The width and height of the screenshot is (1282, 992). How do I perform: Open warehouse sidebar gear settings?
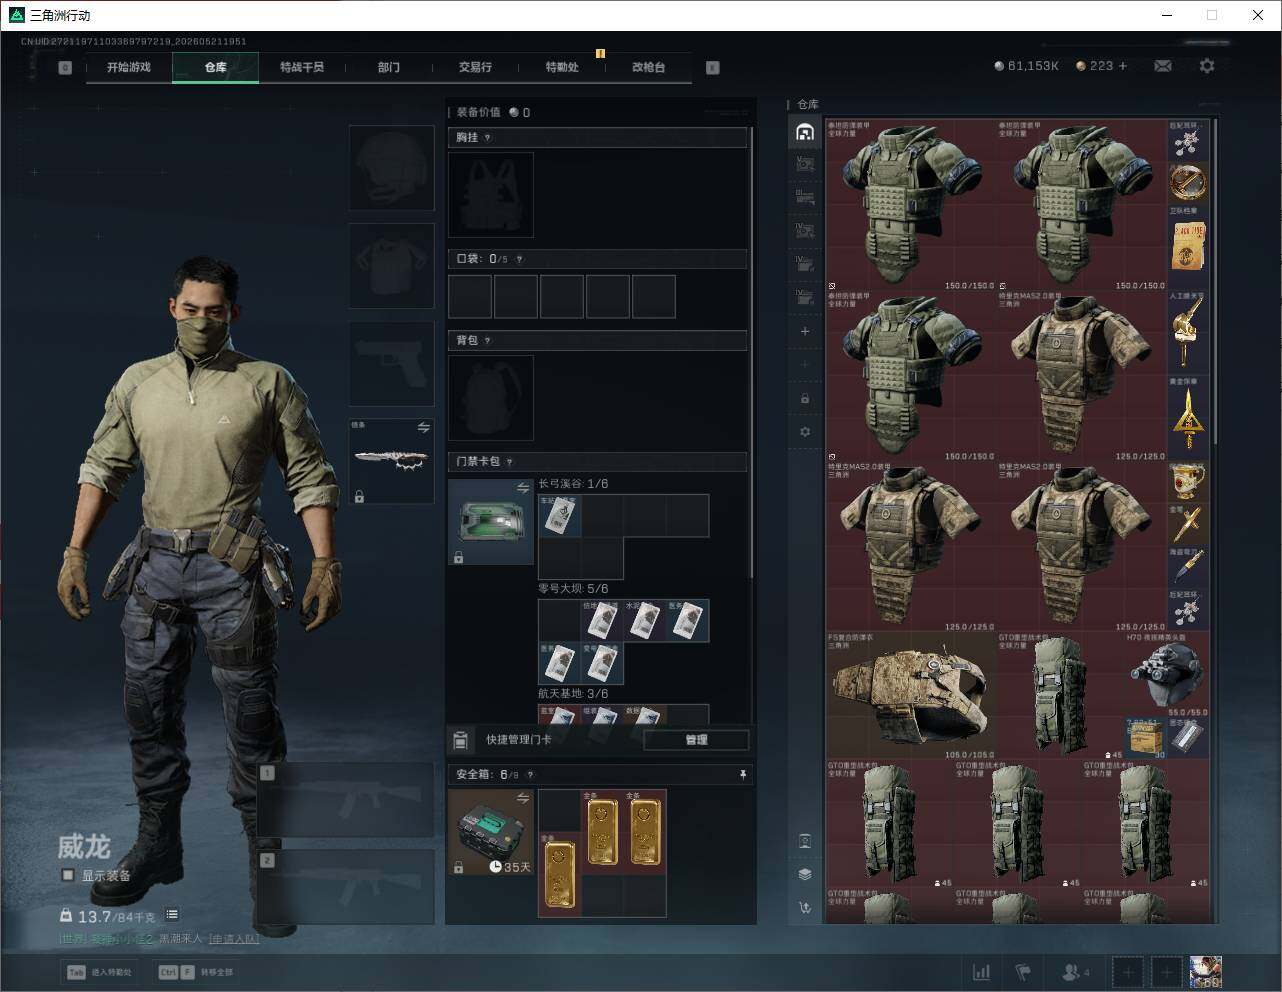tap(805, 432)
